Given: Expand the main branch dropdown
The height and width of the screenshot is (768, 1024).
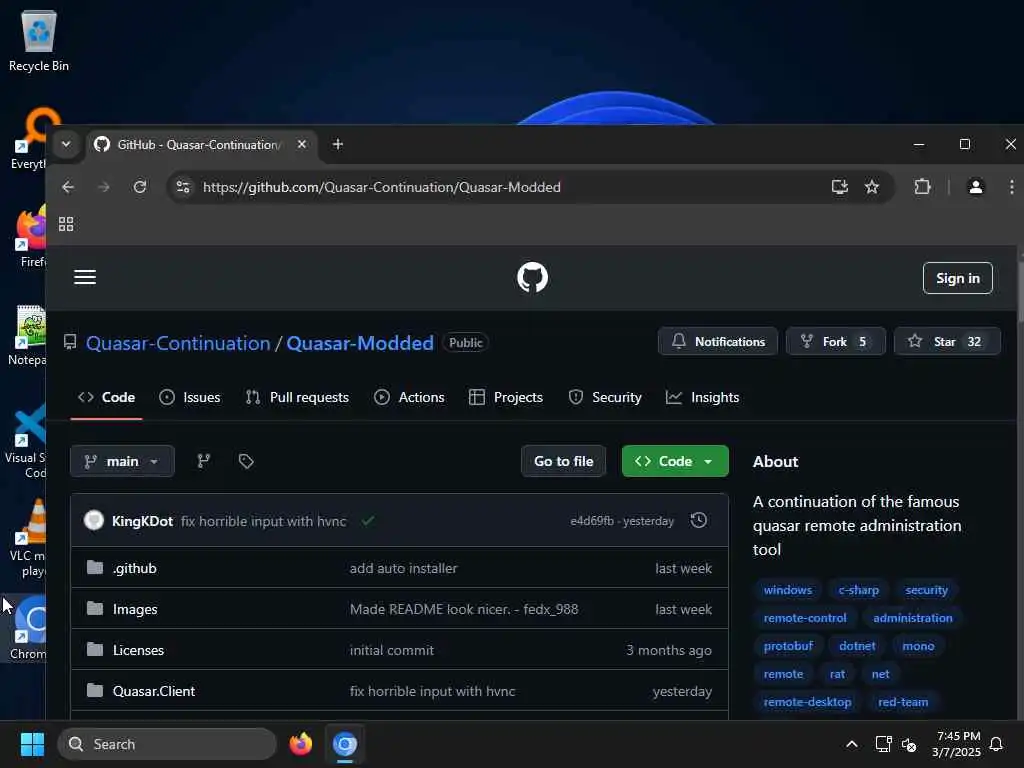Looking at the screenshot, I should click(x=122, y=461).
